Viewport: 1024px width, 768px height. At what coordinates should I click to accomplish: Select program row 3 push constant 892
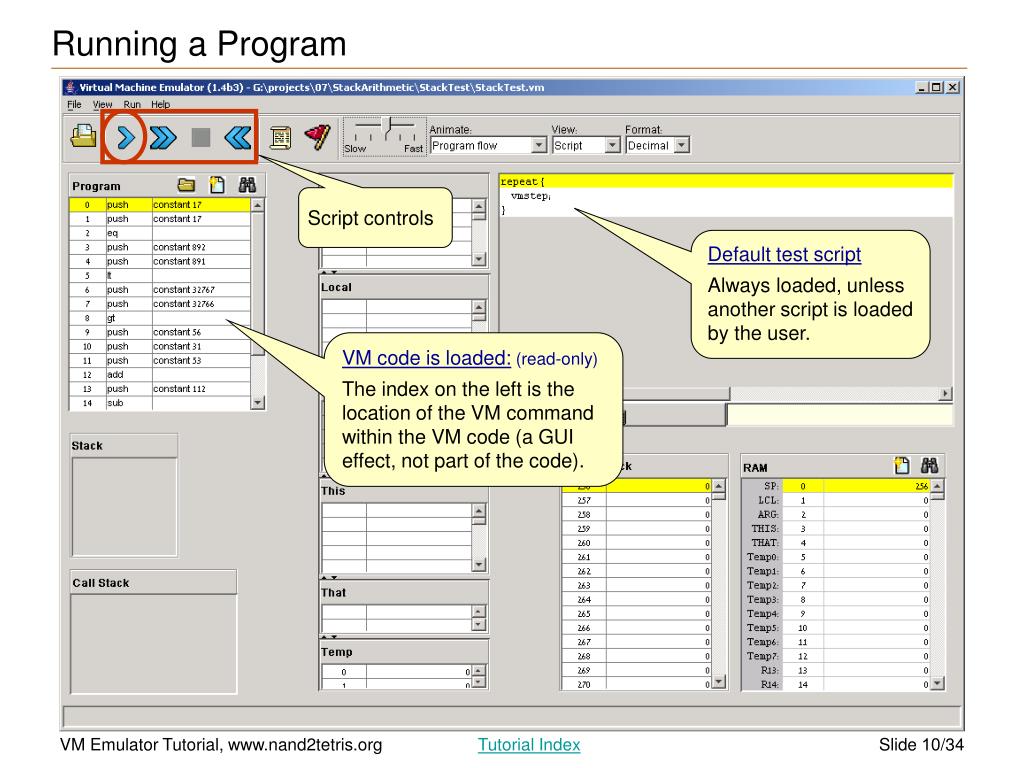[x=159, y=248]
